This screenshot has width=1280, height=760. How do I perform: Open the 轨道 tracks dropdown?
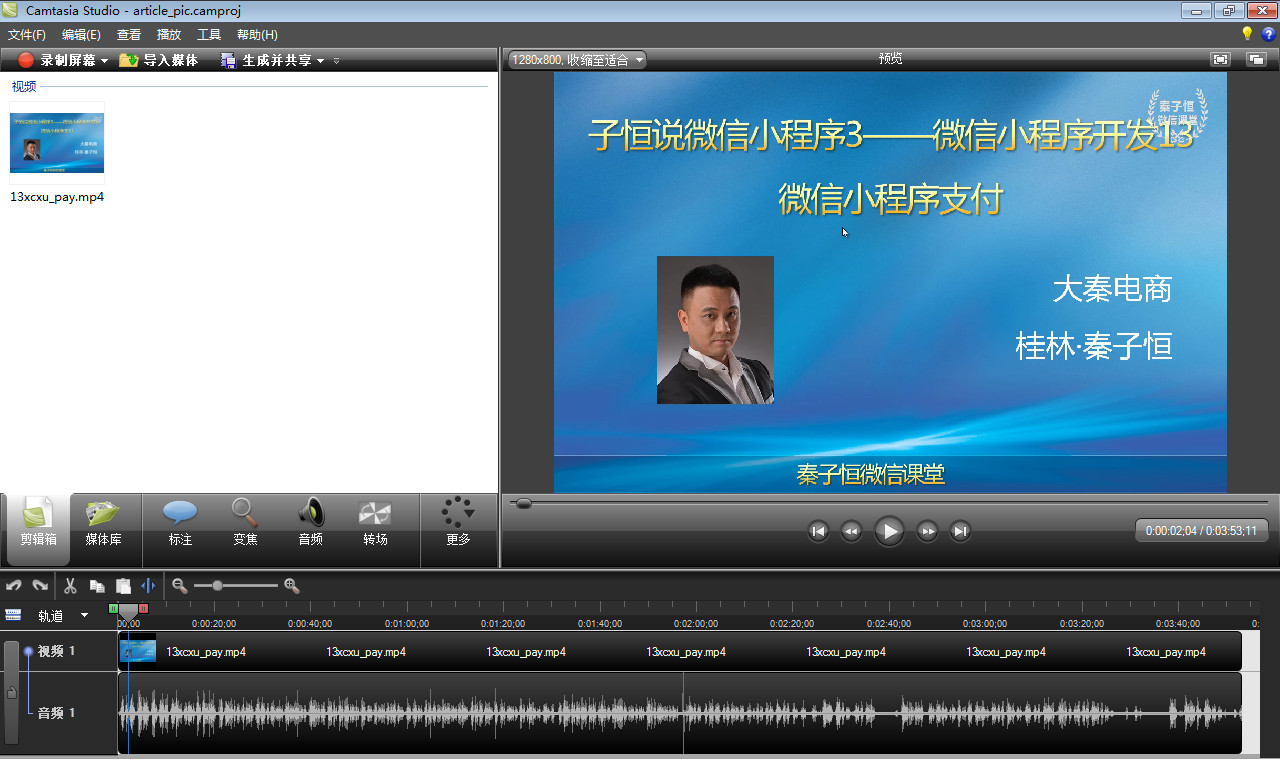[62, 615]
